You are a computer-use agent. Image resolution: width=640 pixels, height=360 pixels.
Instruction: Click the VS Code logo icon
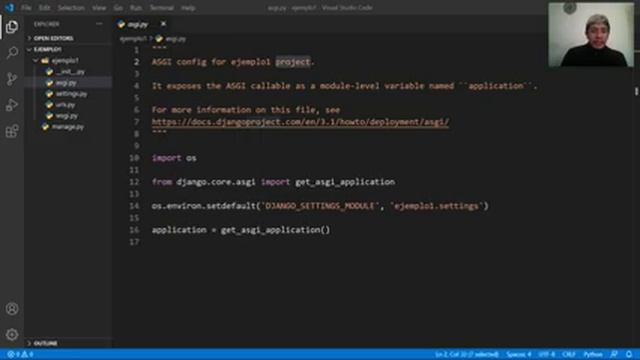coord(9,7)
